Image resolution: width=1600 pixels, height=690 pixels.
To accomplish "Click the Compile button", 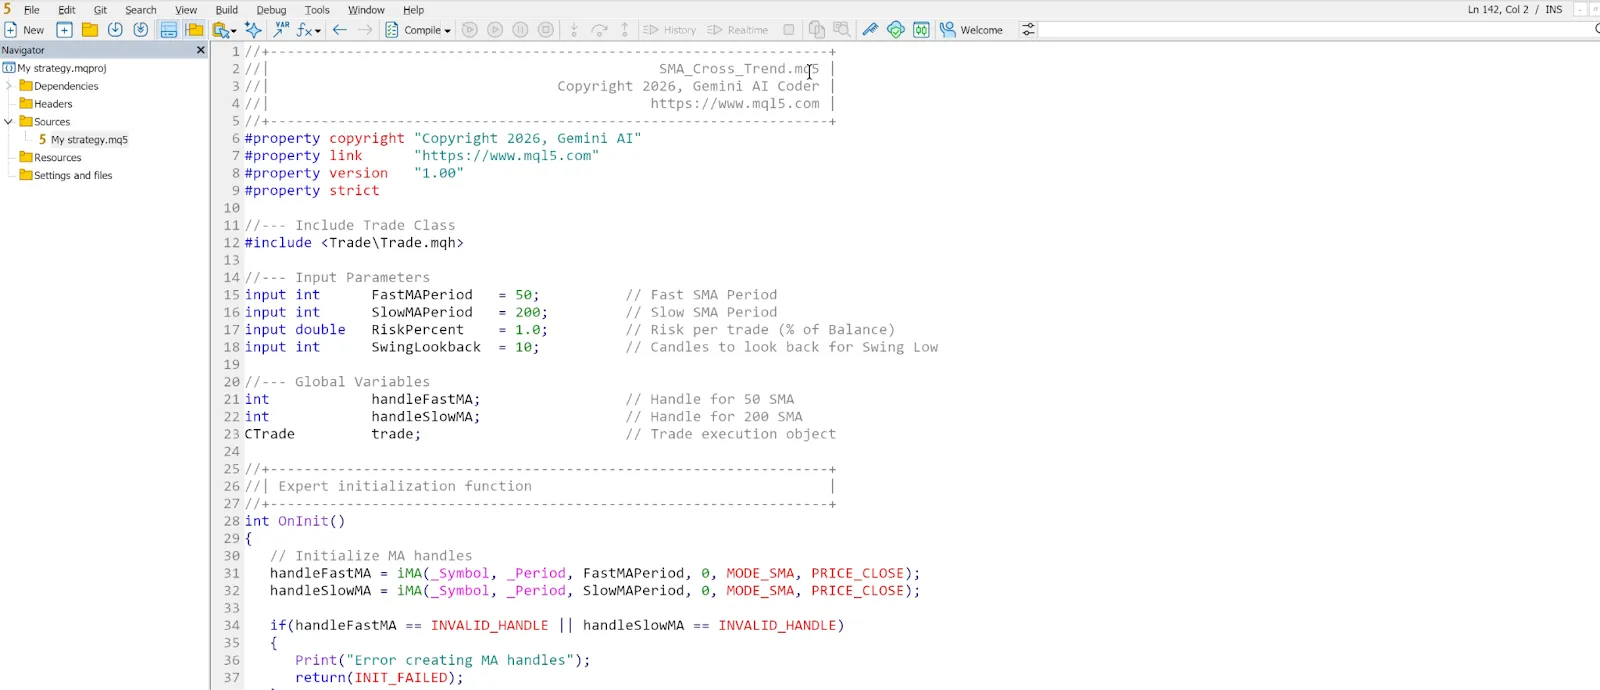I will pyautogui.click(x=413, y=30).
